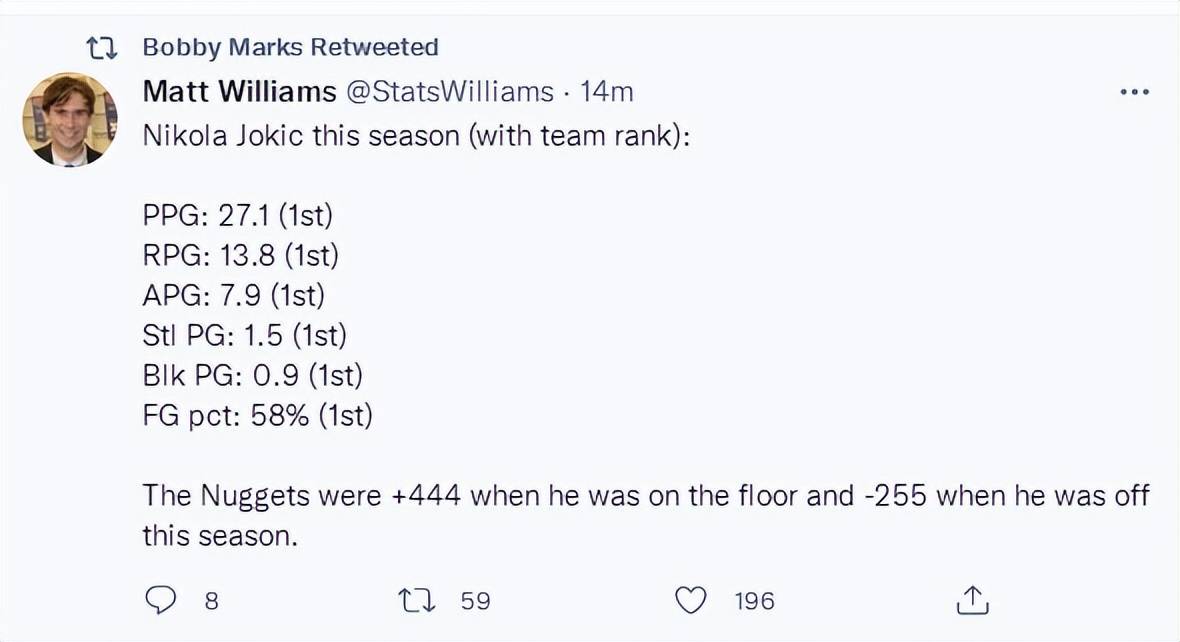
Task: Like the tweet with the heart icon
Action: (690, 600)
